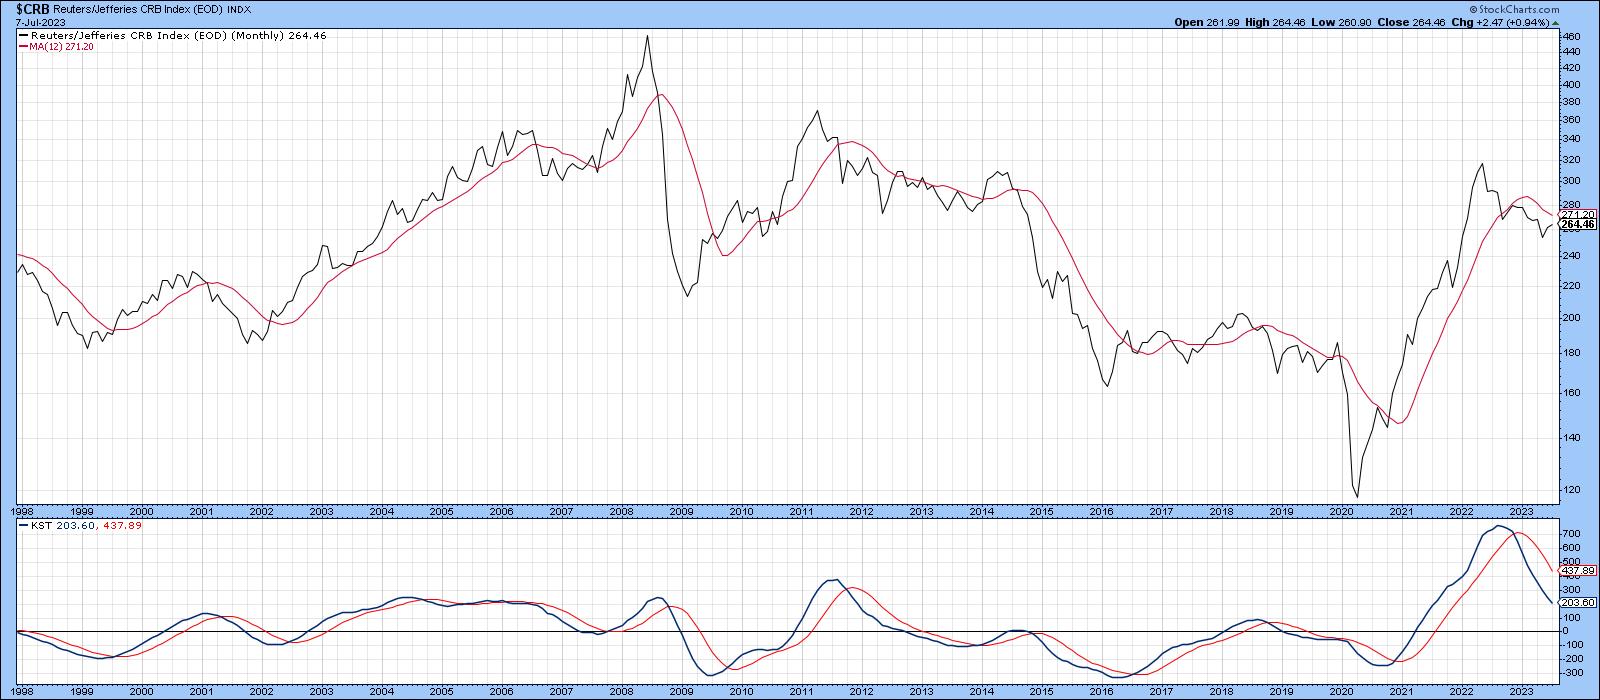The image size is (1600, 700).
Task: Click the black line marker in the CRB legend
Action: 22,35
